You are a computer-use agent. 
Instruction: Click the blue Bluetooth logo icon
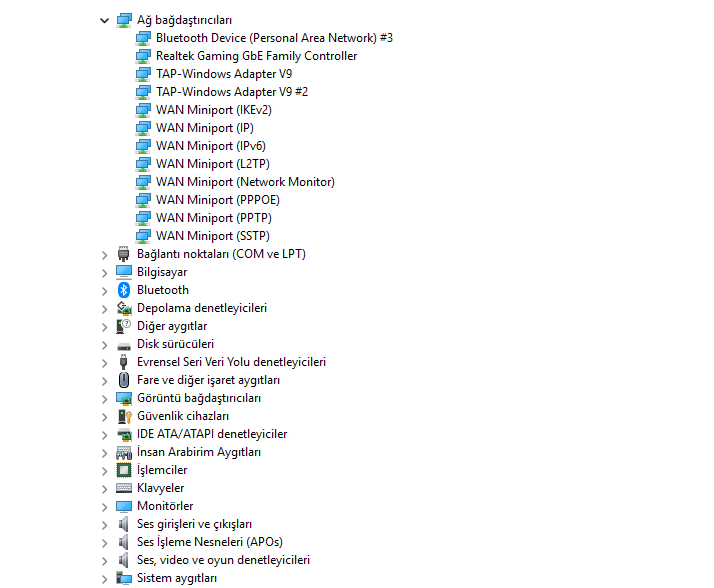(124, 290)
